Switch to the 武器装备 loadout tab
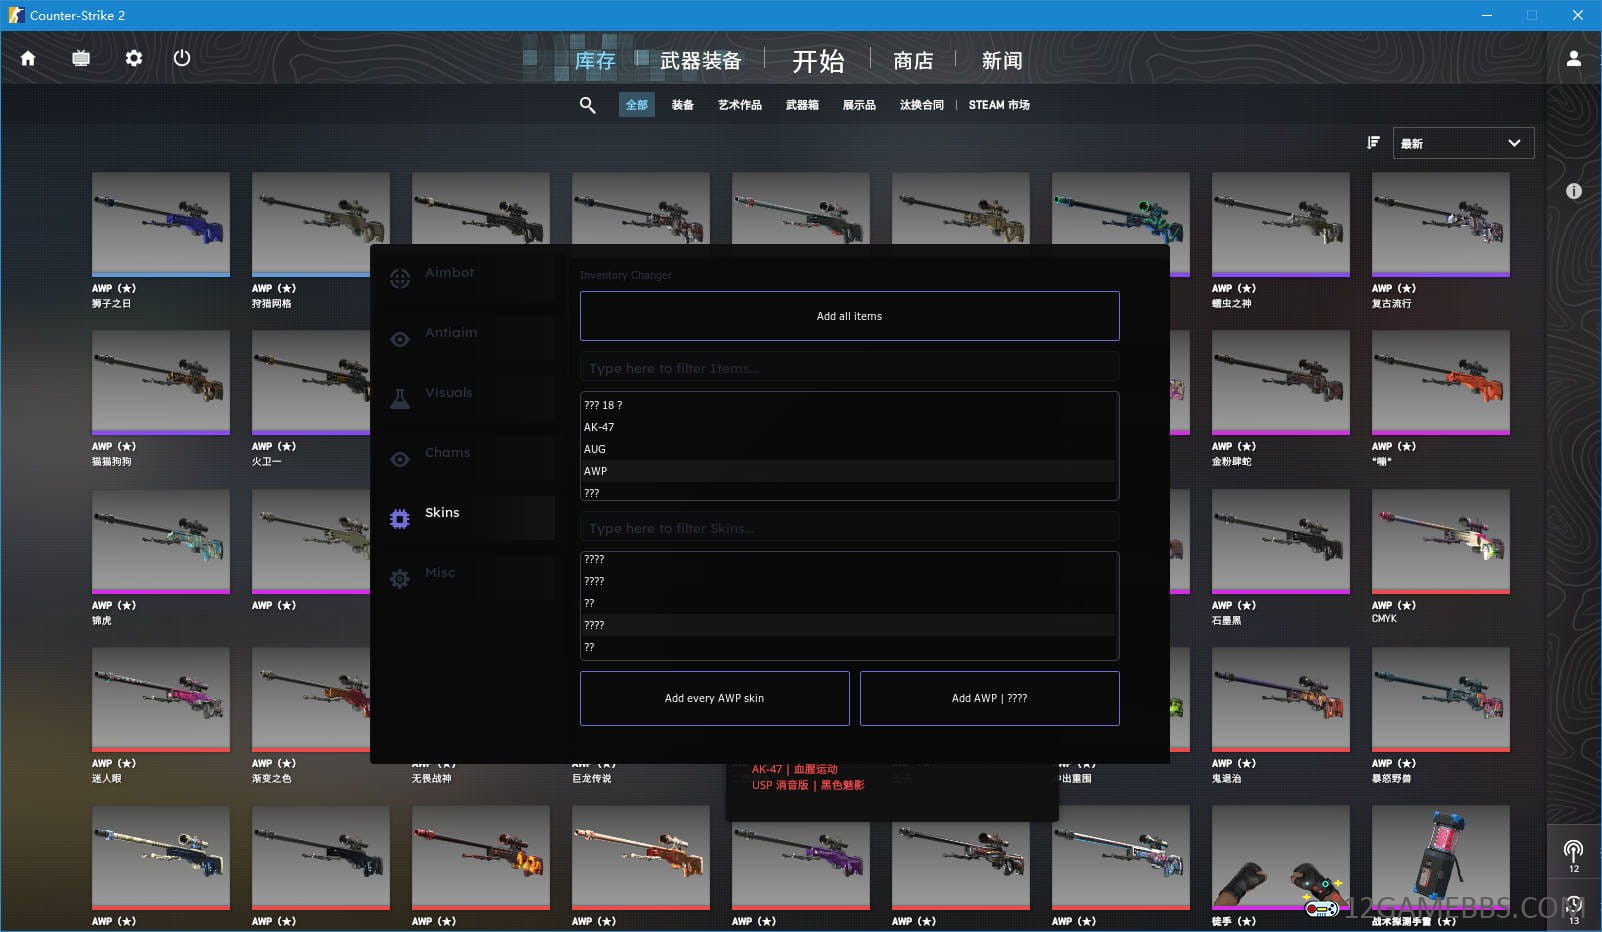 [x=700, y=61]
